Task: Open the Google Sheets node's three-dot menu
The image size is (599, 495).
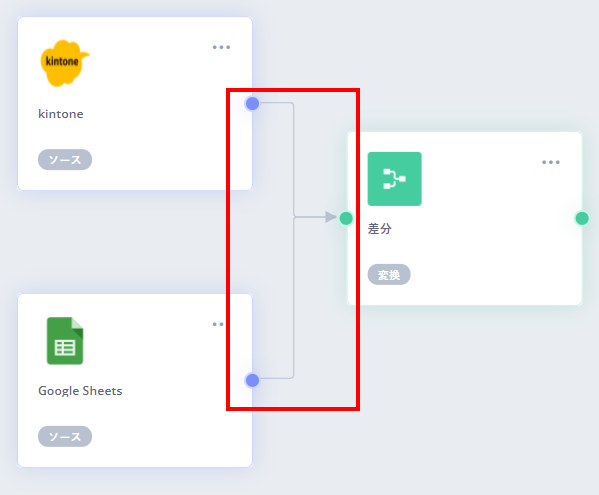Action: [218, 324]
